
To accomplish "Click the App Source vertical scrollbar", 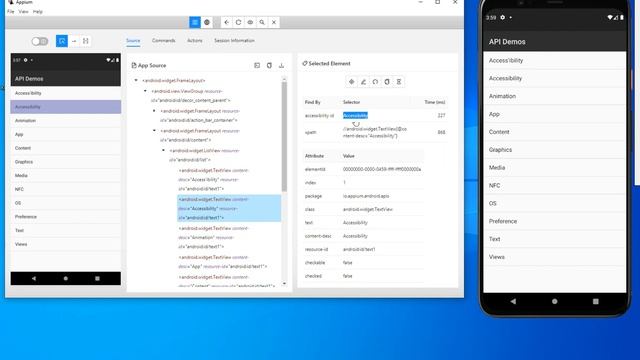I will coord(284,136).
